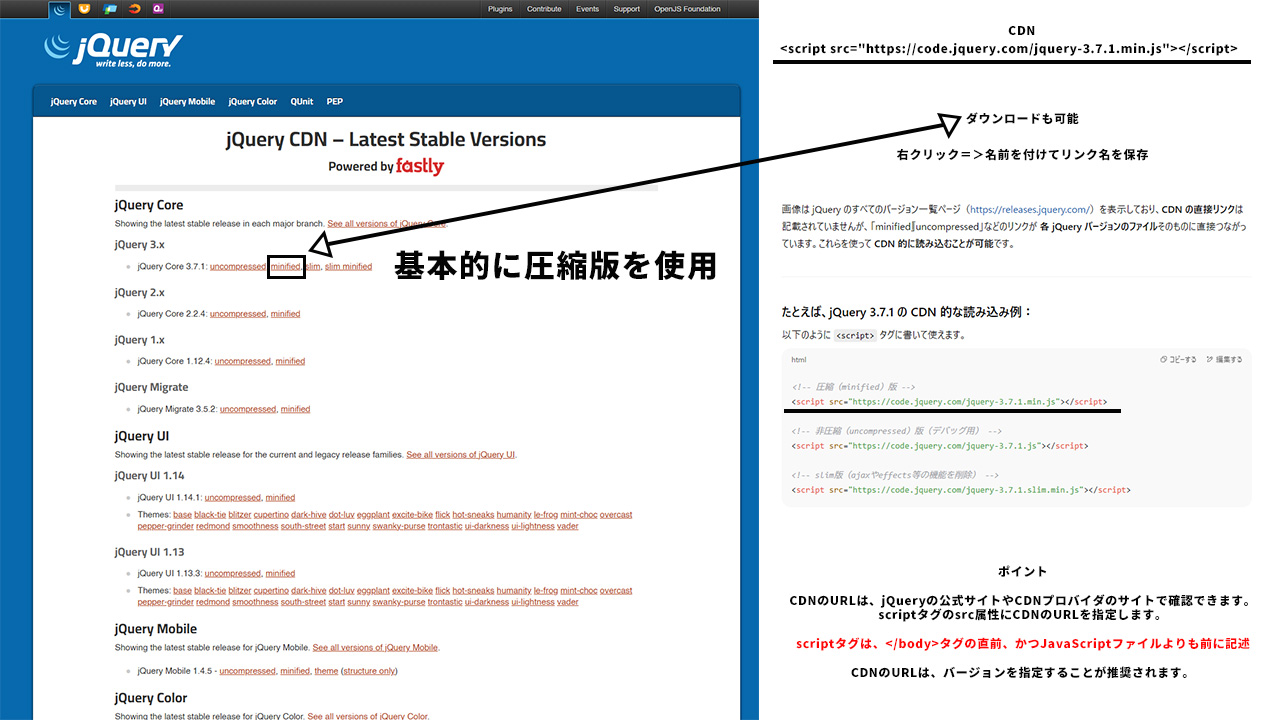Screen dimensions: 1280x720
Task: Switch to the jQuery Mobile navigation tab
Action: [187, 102]
